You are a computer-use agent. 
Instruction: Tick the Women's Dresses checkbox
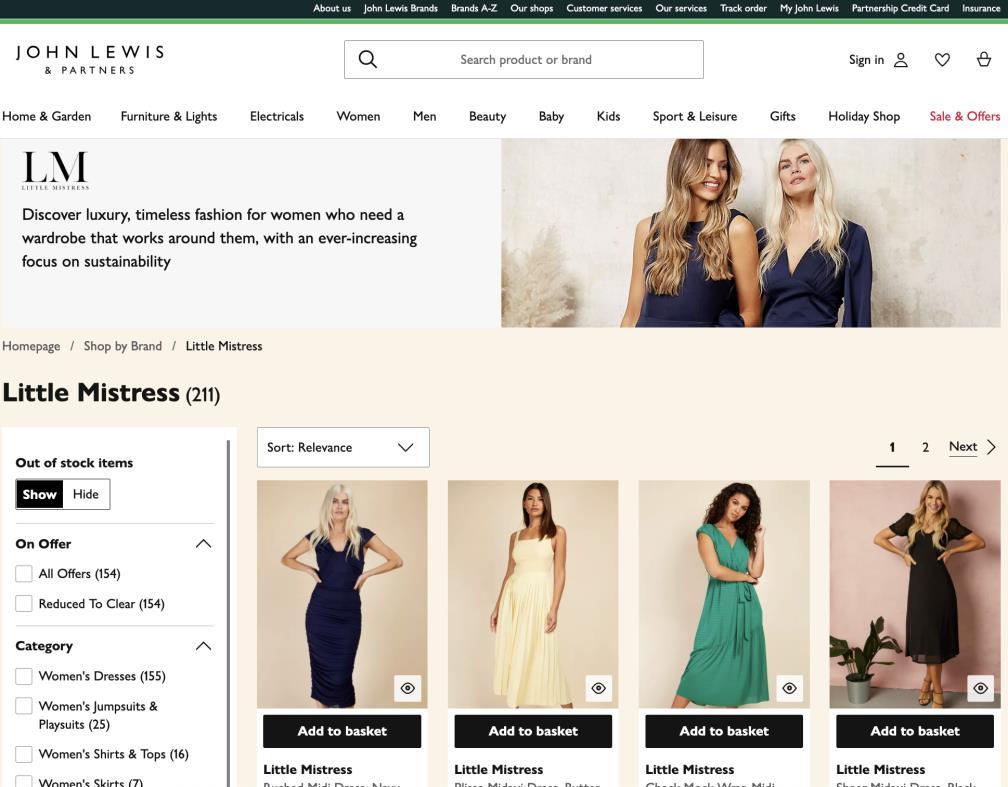24,676
